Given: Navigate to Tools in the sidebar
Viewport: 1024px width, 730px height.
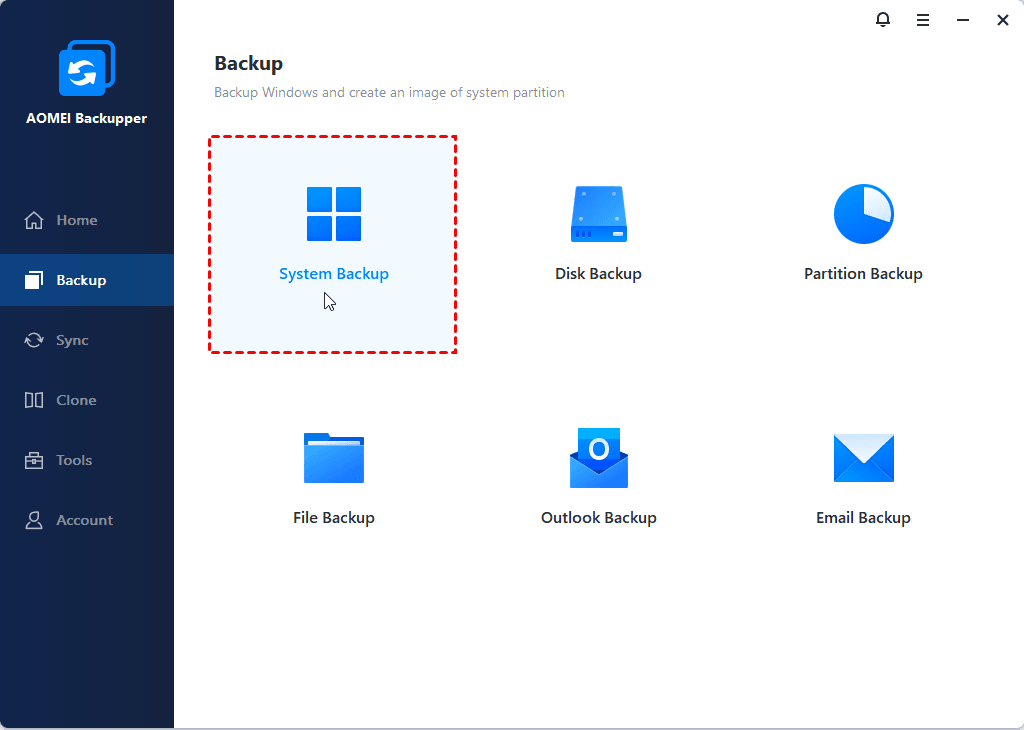Looking at the screenshot, I should (73, 460).
